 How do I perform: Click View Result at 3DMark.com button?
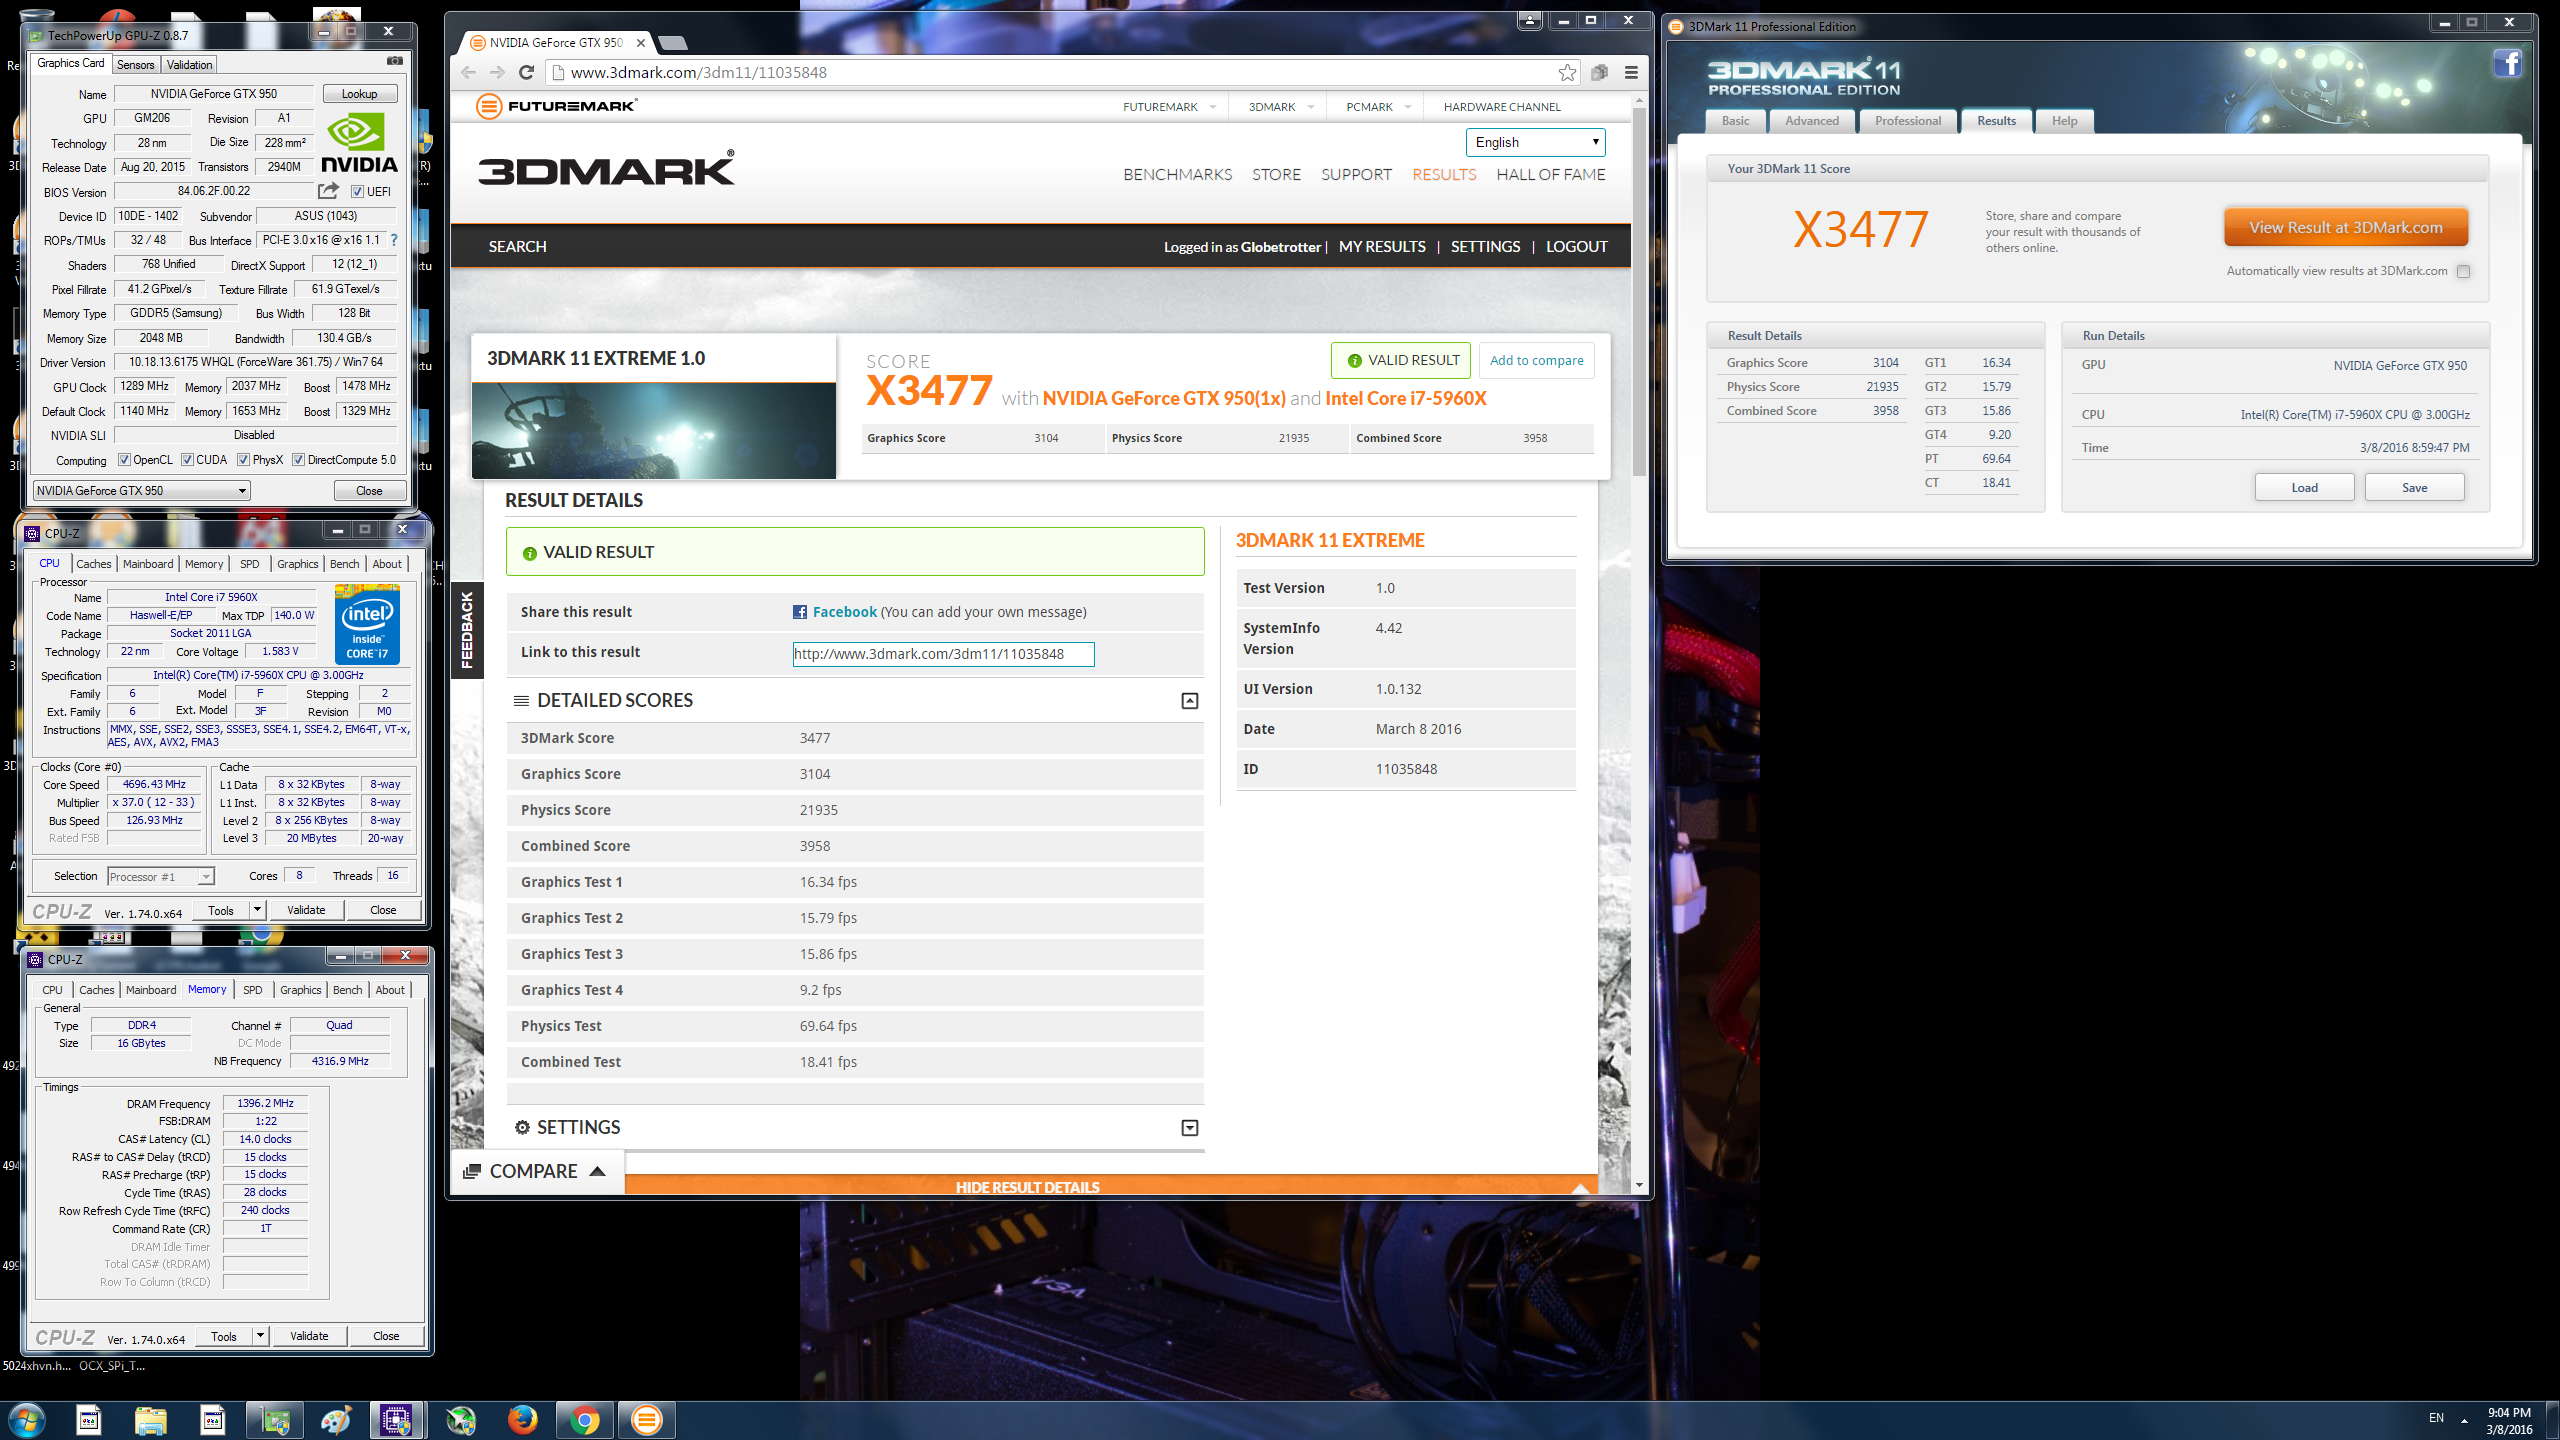(2345, 228)
